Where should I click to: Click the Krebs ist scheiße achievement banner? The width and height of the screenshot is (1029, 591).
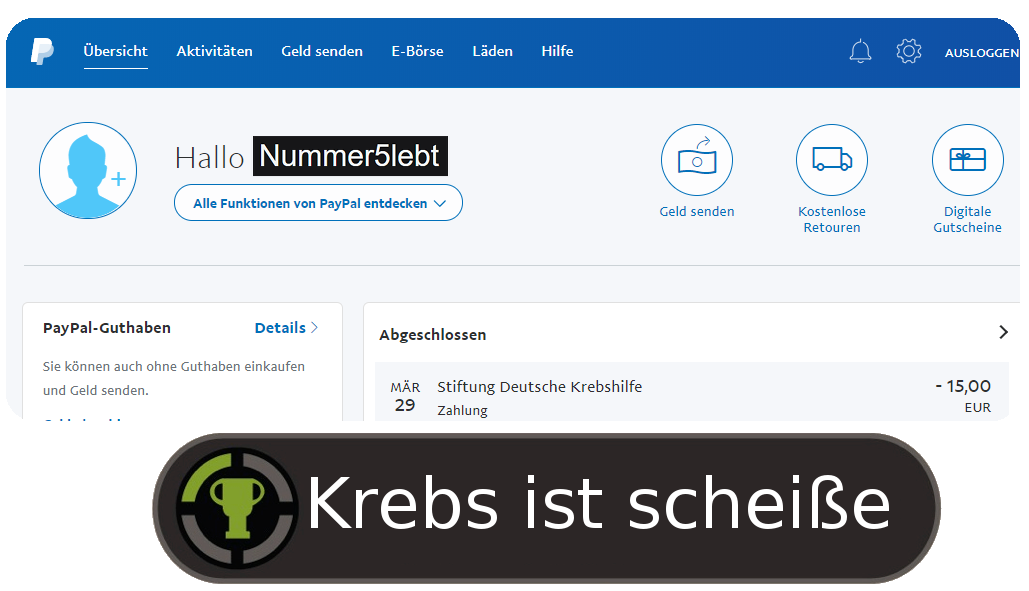click(x=546, y=508)
